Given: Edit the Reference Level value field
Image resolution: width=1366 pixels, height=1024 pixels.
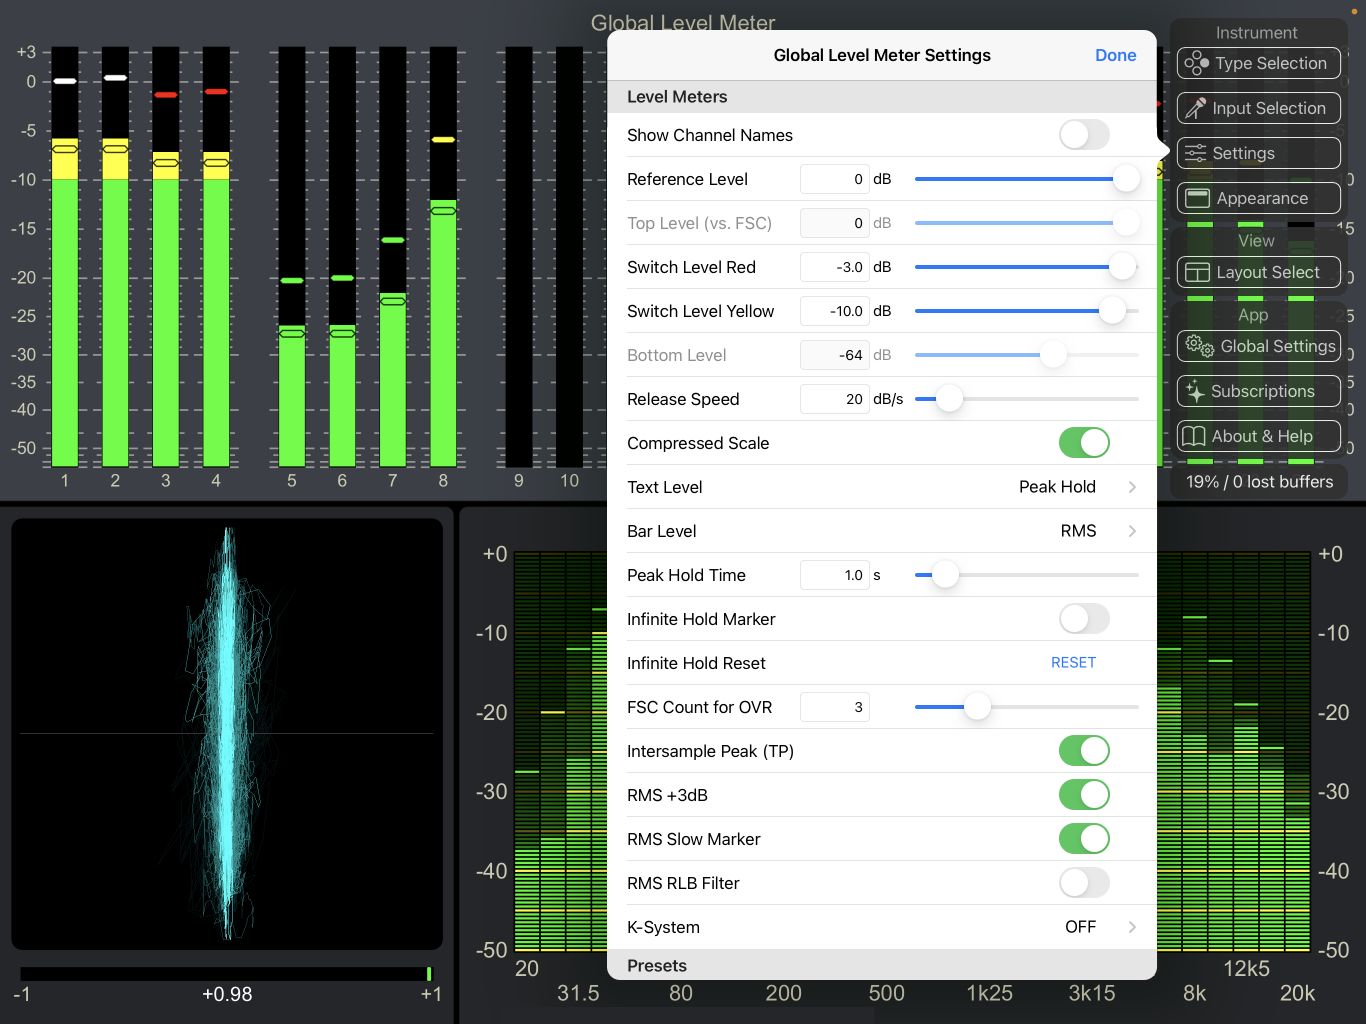Looking at the screenshot, I should [x=834, y=178].
